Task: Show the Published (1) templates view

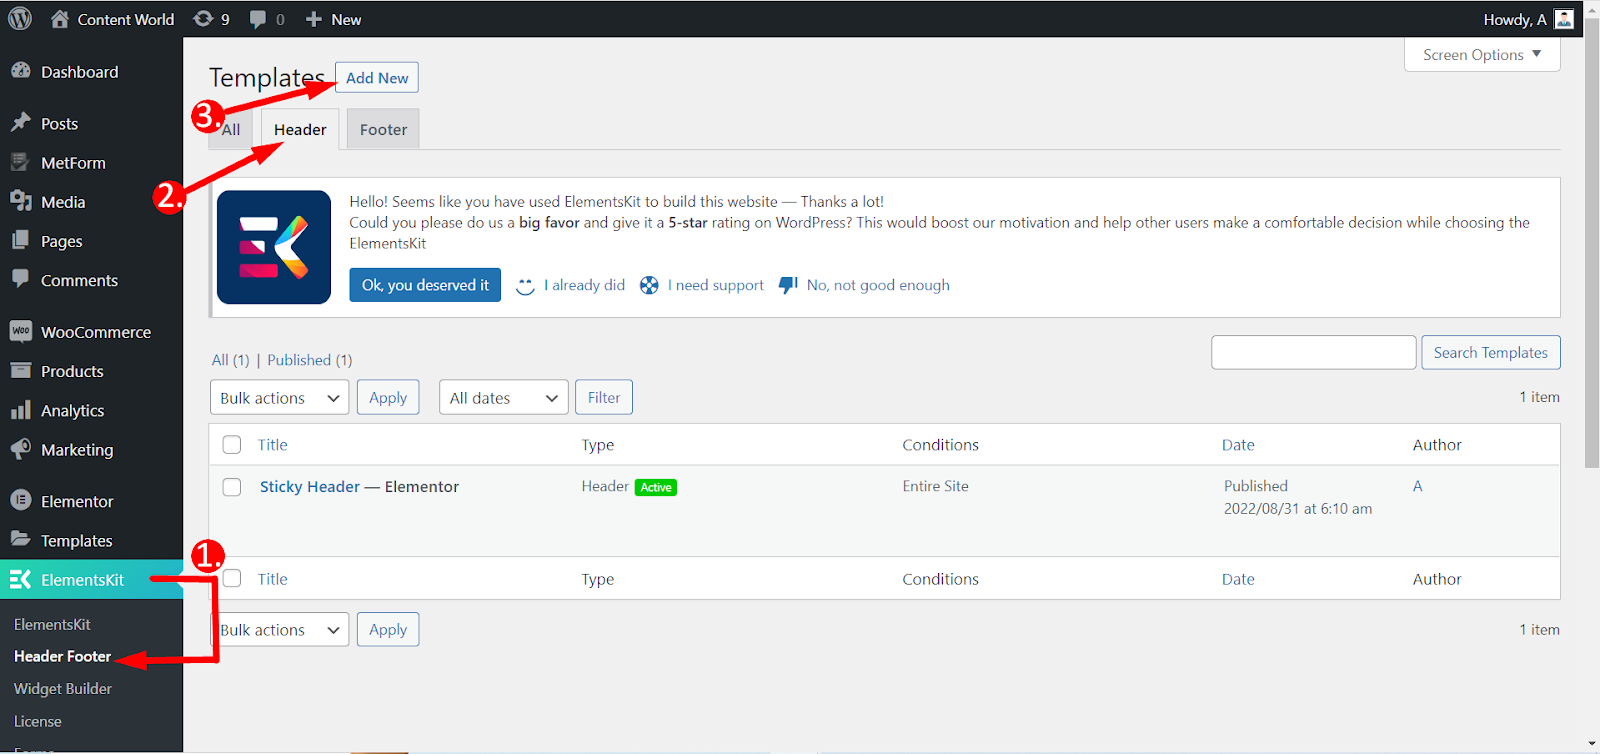Action: 309,360
